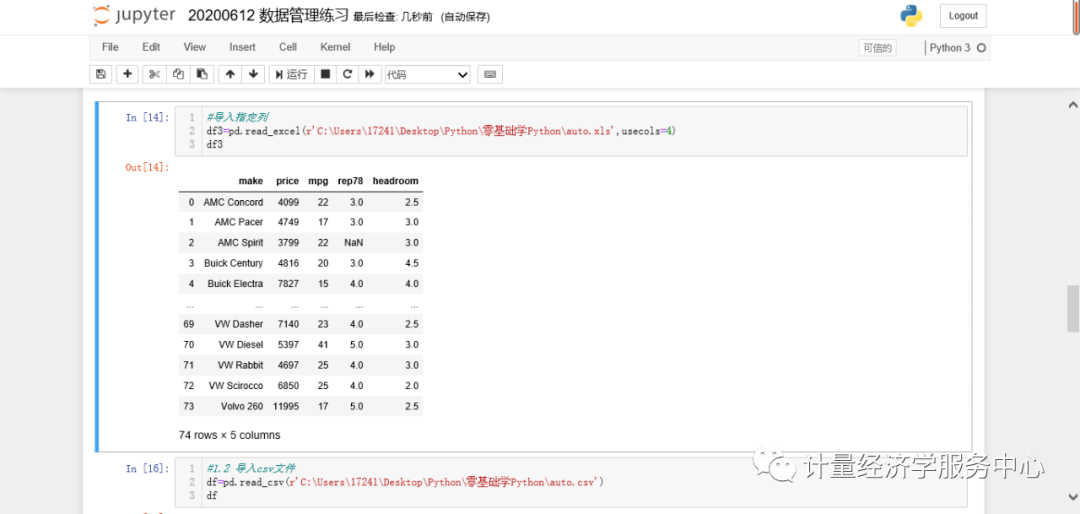This screenshot has width=1080, height=514.
Task: Click the Python logo icon
Action: (x=911, y=16)
